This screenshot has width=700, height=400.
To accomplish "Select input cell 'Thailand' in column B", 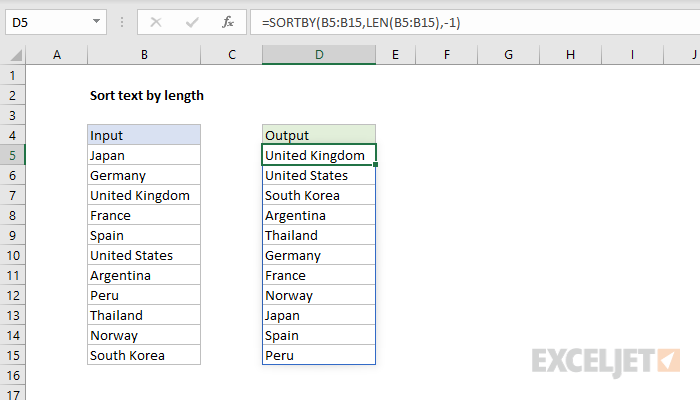I will pos(144,315).
